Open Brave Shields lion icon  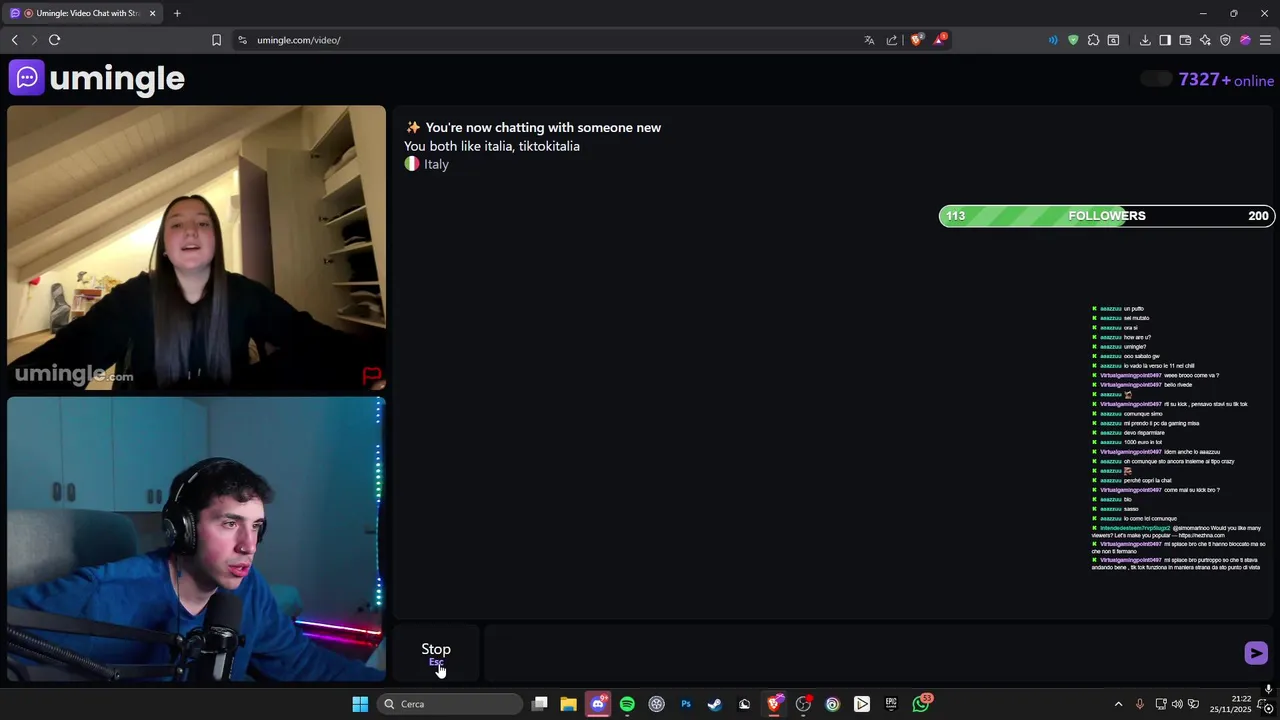pyautogui.click(x=916, y=40)
